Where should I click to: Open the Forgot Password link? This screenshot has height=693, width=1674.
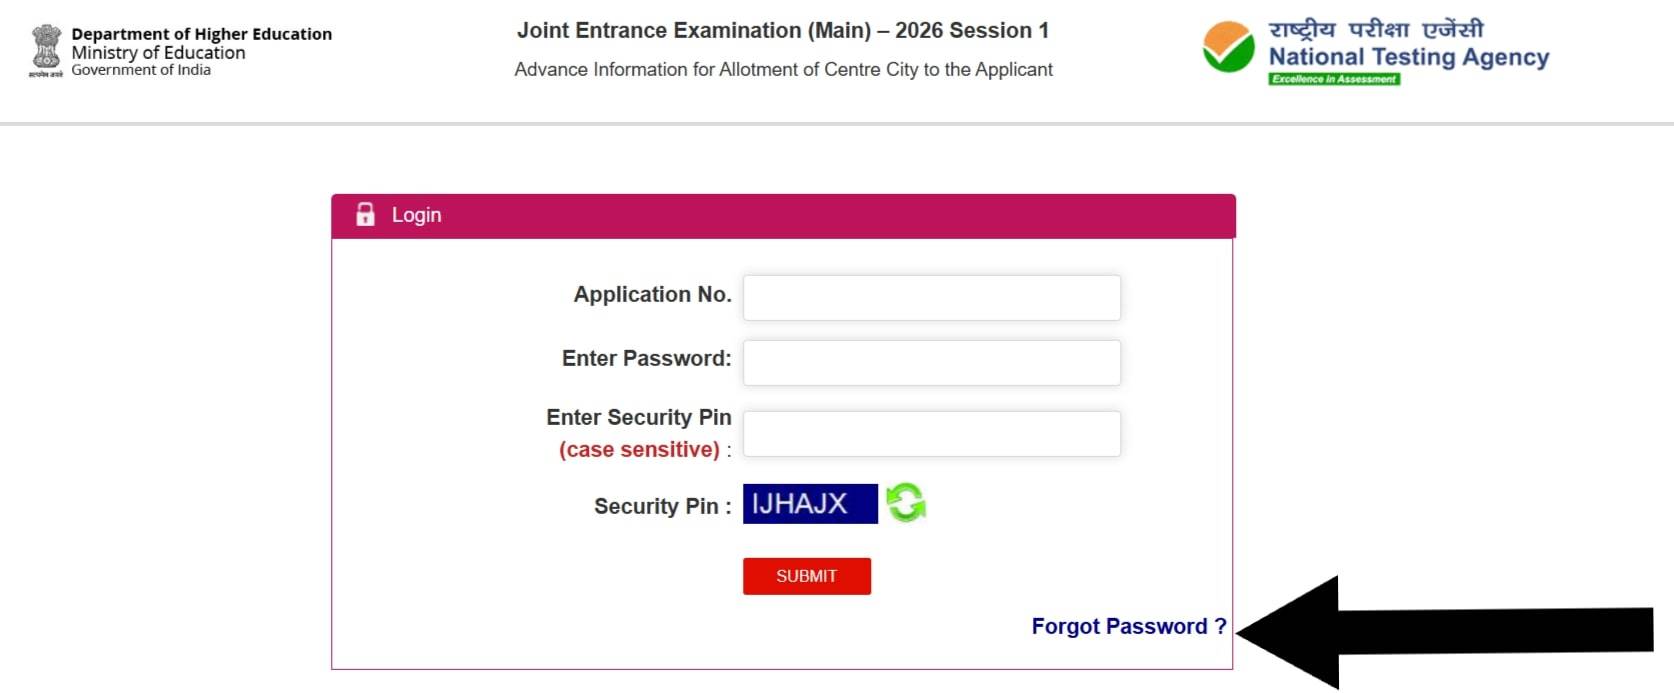tap(1127, 626)
